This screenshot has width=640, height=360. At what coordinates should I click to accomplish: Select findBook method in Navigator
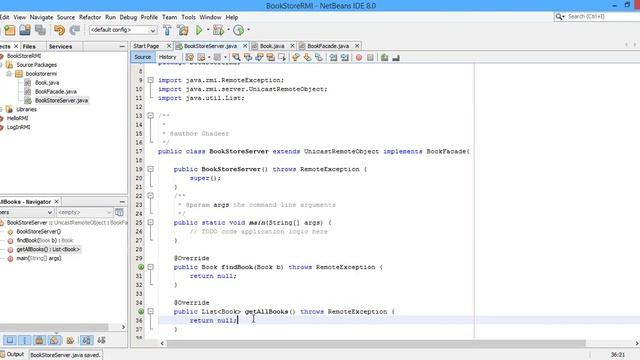45,240
